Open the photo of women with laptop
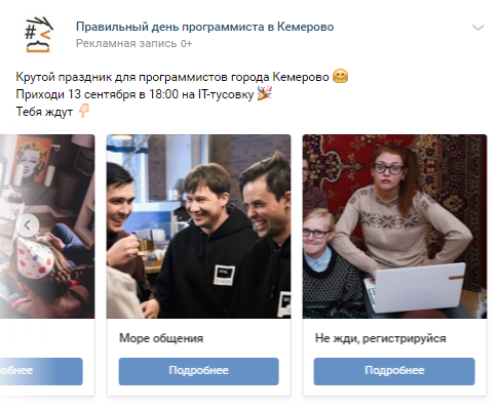The image size is (500, 412). click(395, 226)
